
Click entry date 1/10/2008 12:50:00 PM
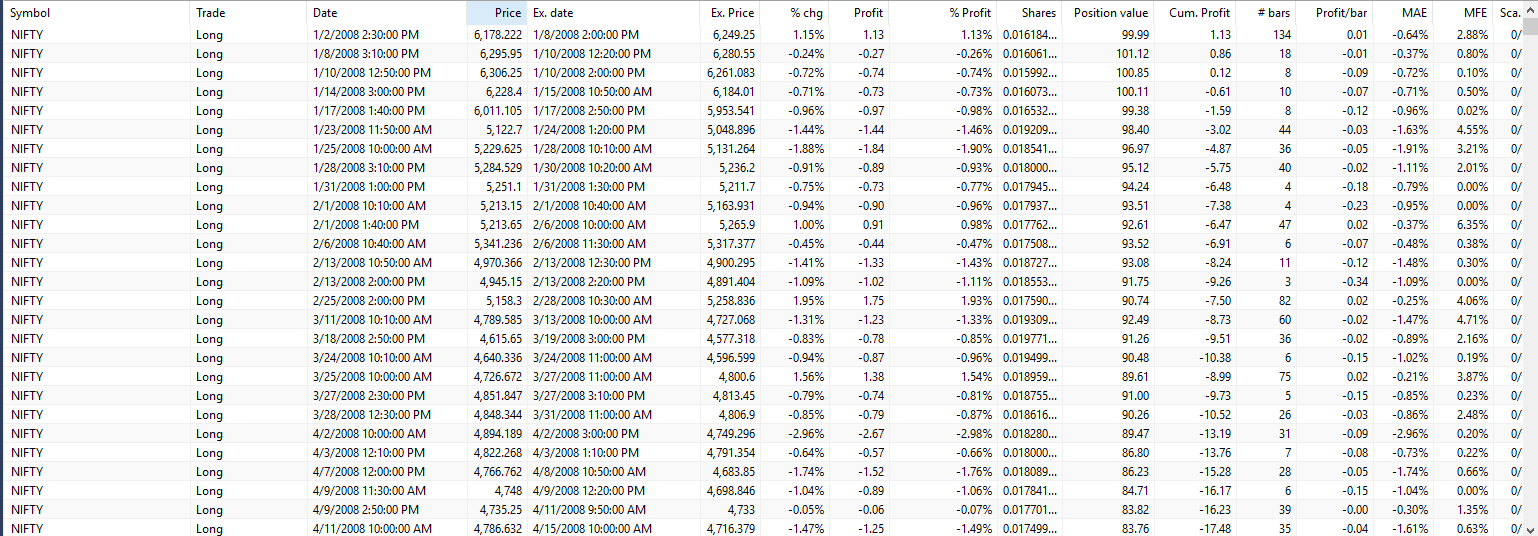click(372, 73)
